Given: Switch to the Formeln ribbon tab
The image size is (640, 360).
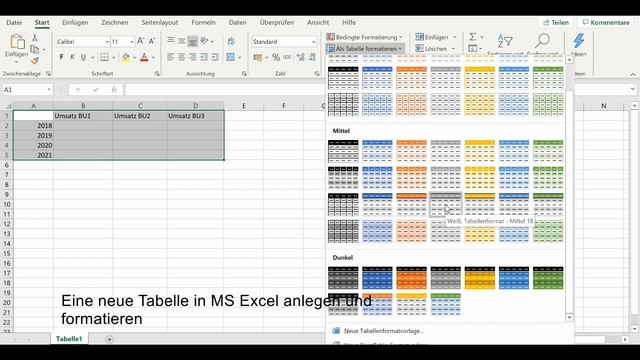Looking at the screenshot, I should [203, 22].
